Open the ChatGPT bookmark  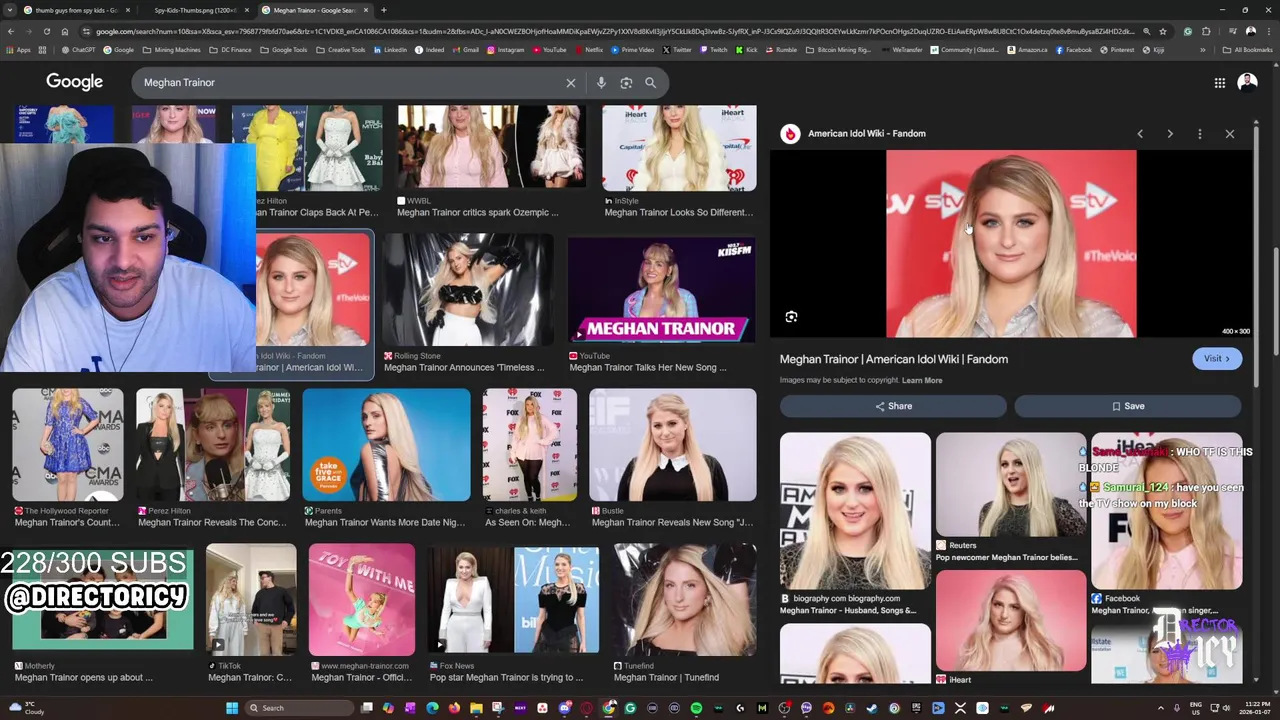[x=80, y=50]
